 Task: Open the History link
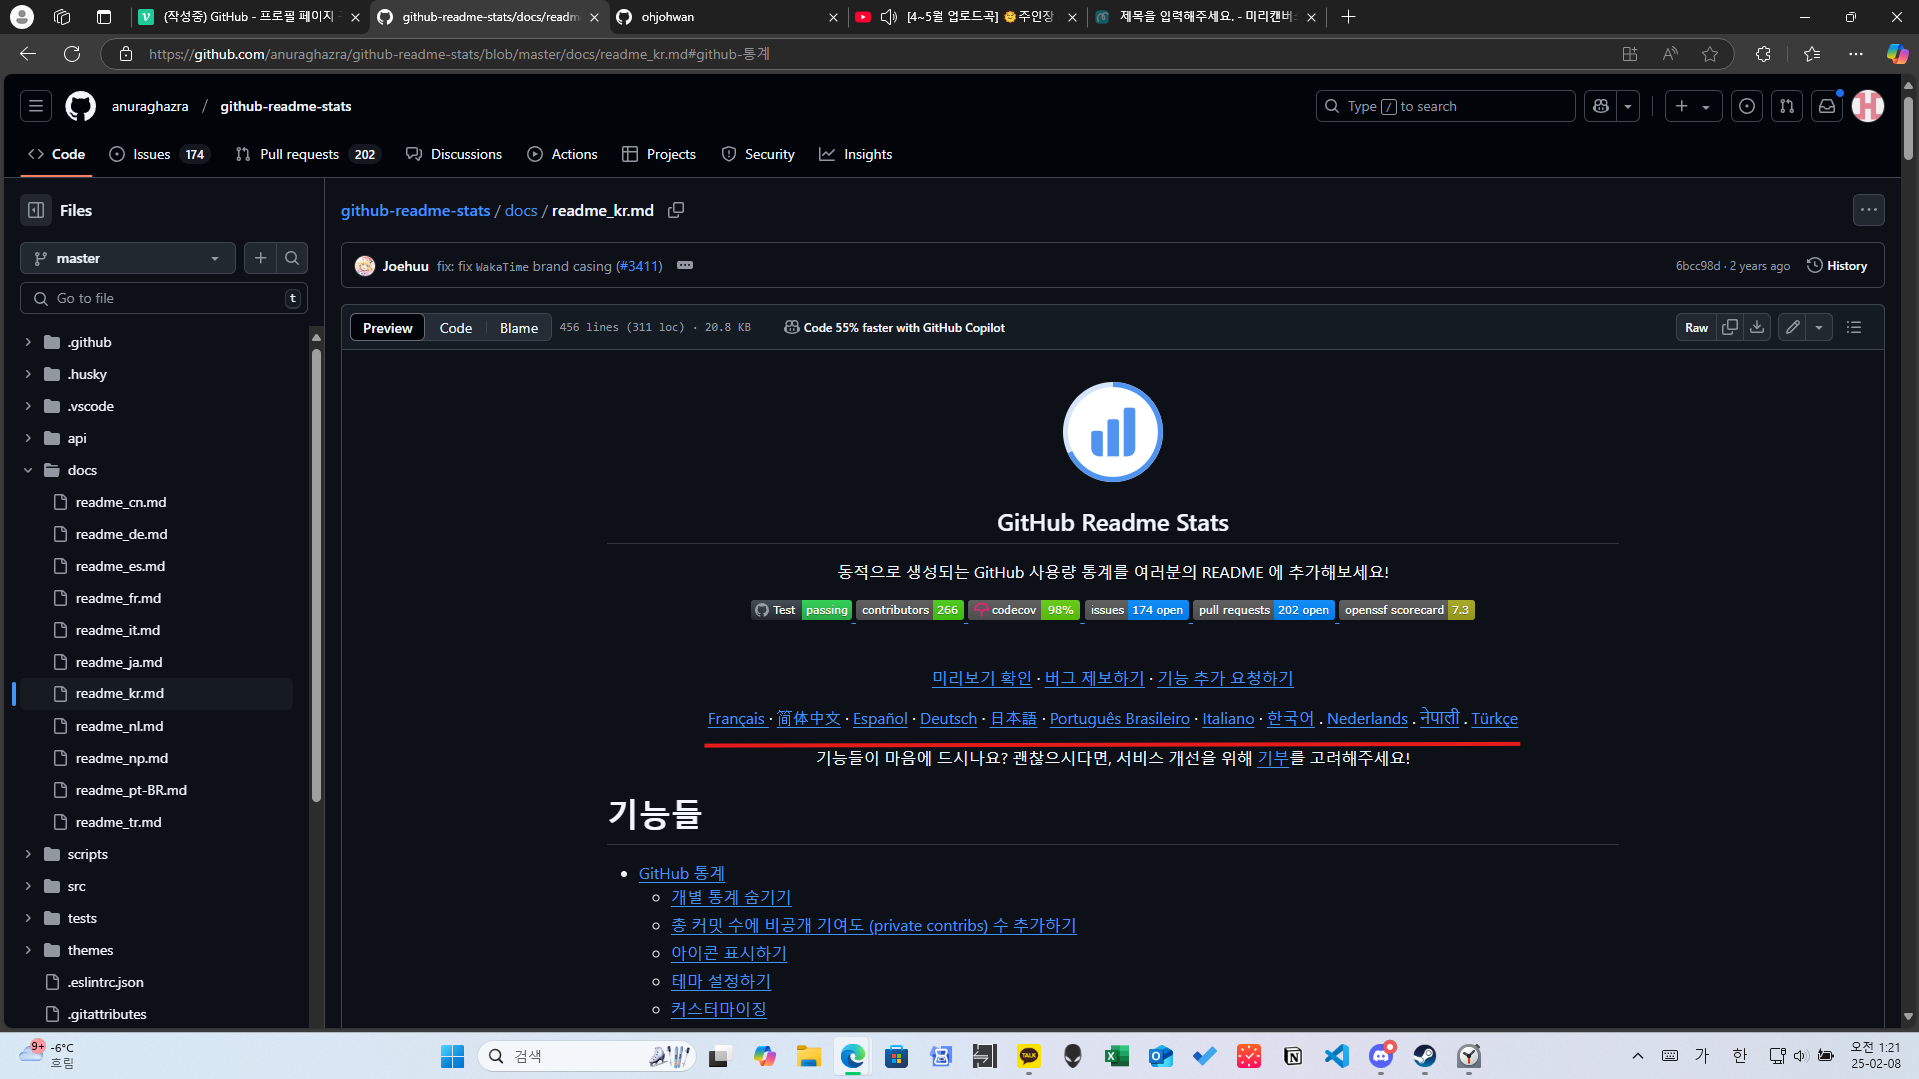[x=1838, y=266]
